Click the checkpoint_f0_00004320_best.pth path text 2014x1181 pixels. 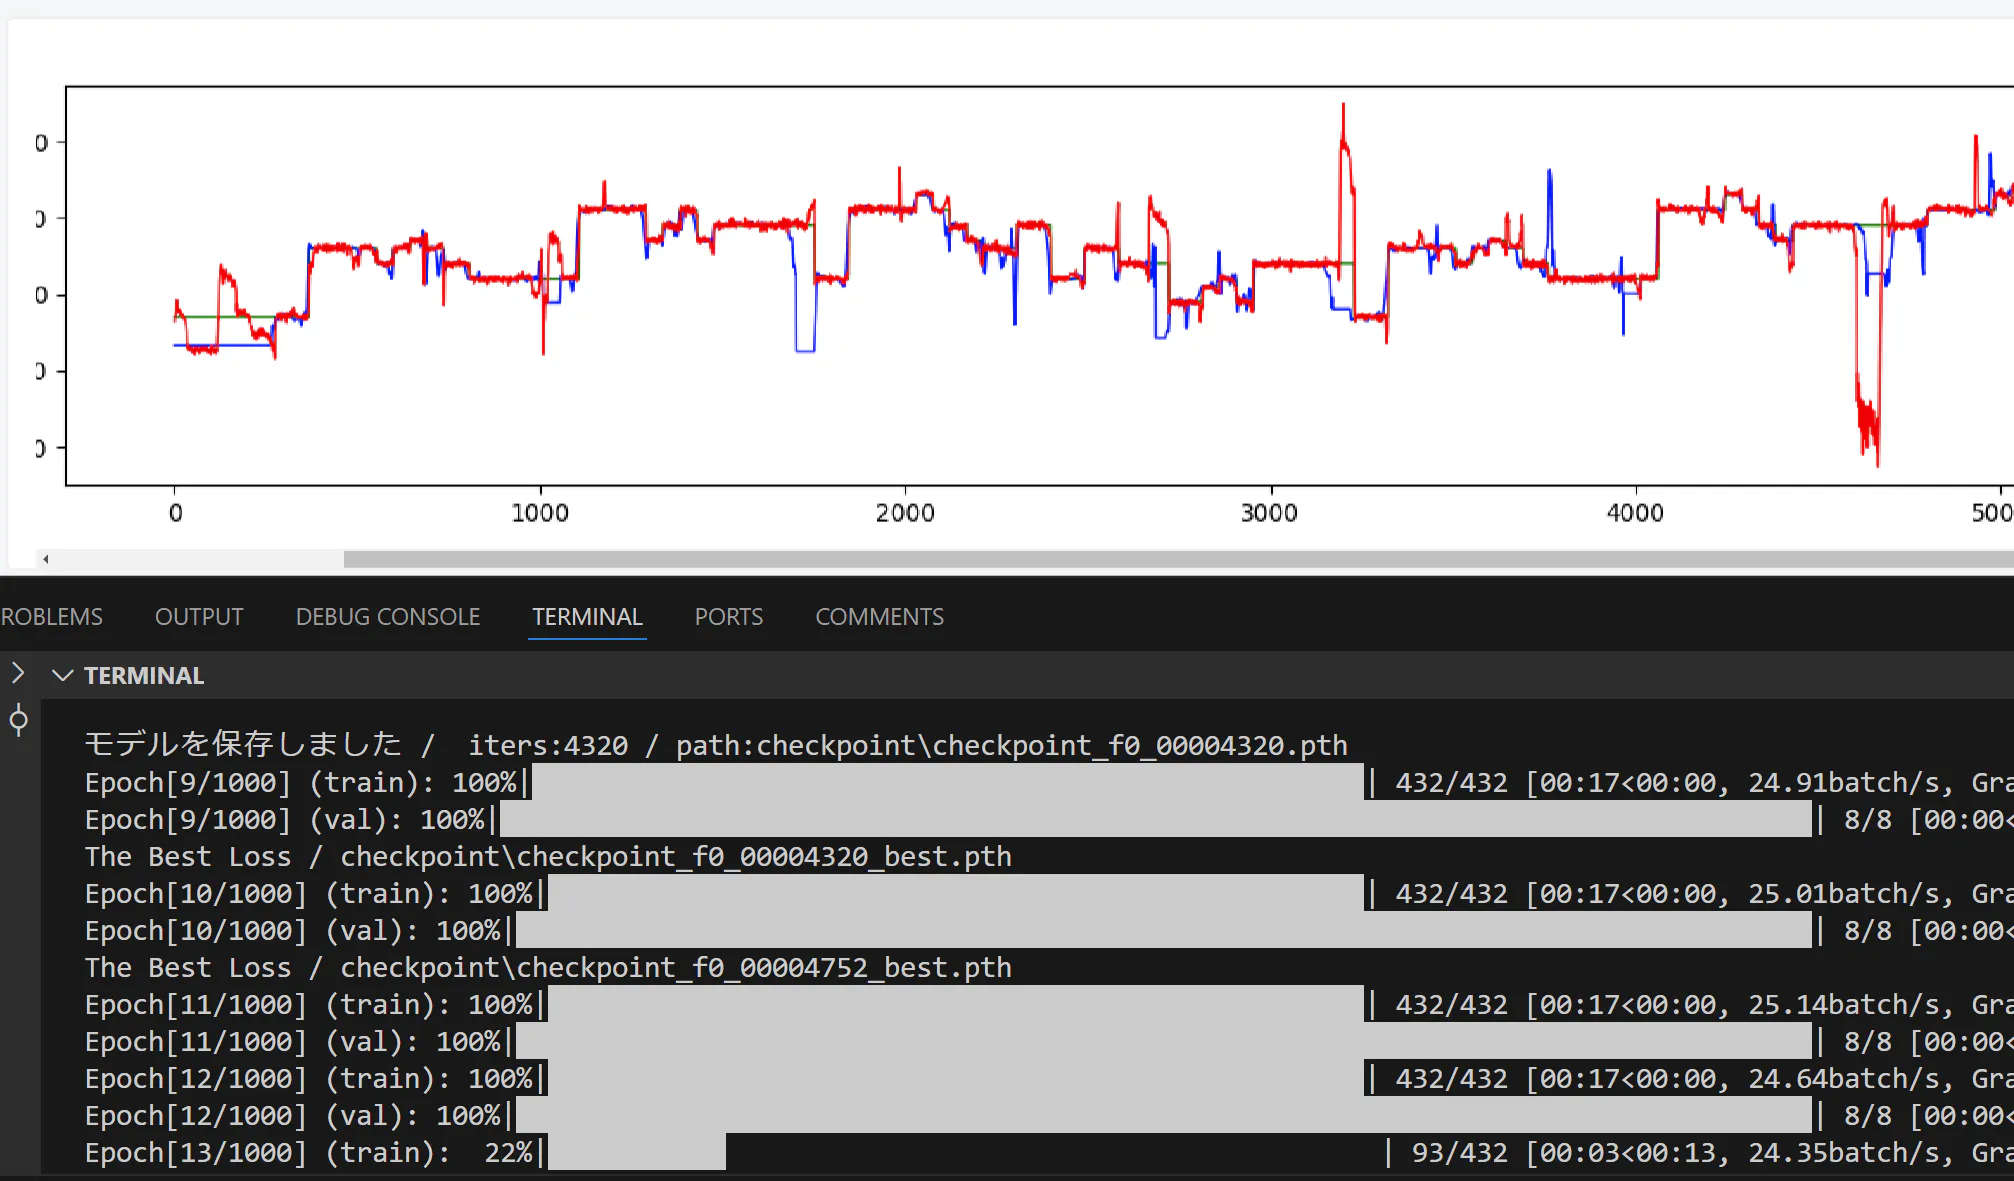click(x=675, y=857)
